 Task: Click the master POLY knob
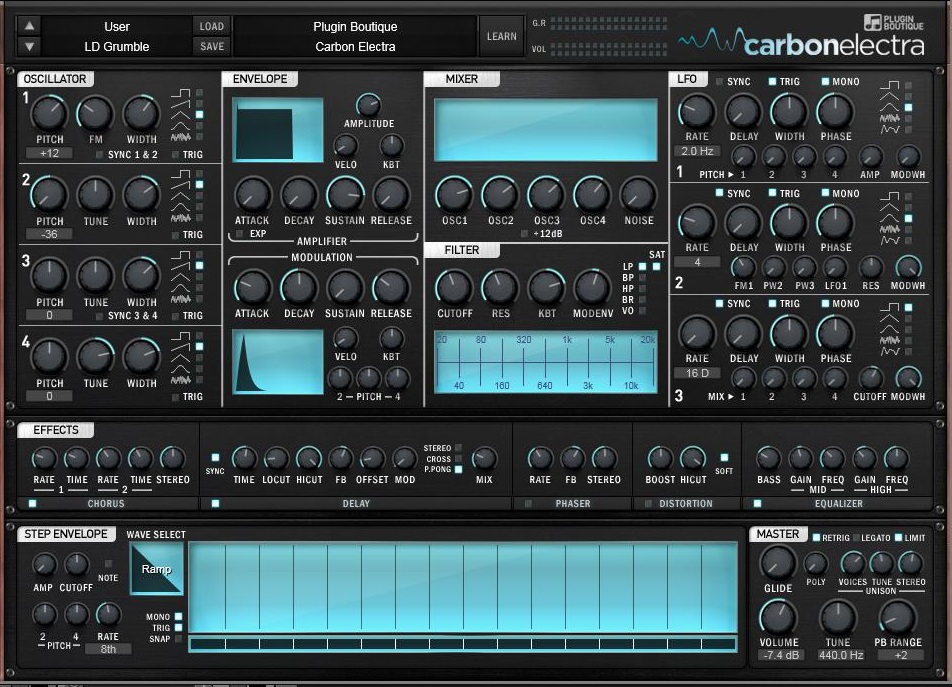[x=815, y=564]
